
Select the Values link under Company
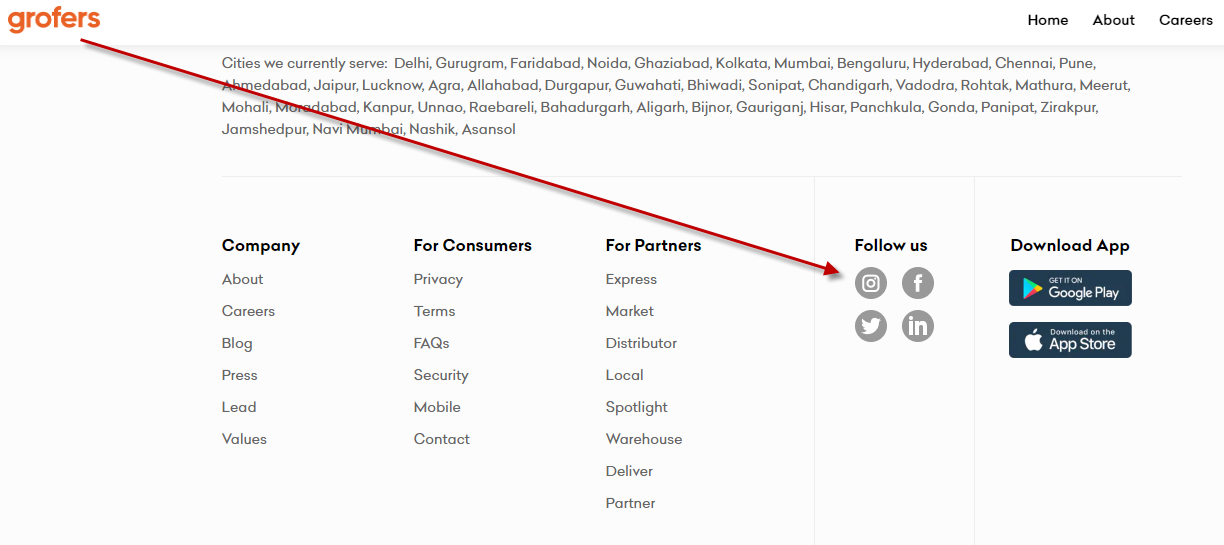point(244,439)
